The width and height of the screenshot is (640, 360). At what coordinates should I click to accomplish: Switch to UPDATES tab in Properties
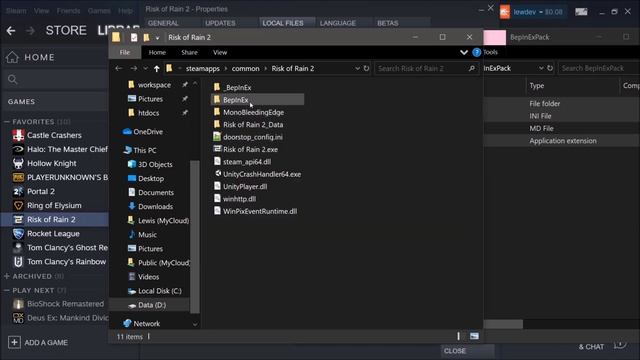(220, 23)
